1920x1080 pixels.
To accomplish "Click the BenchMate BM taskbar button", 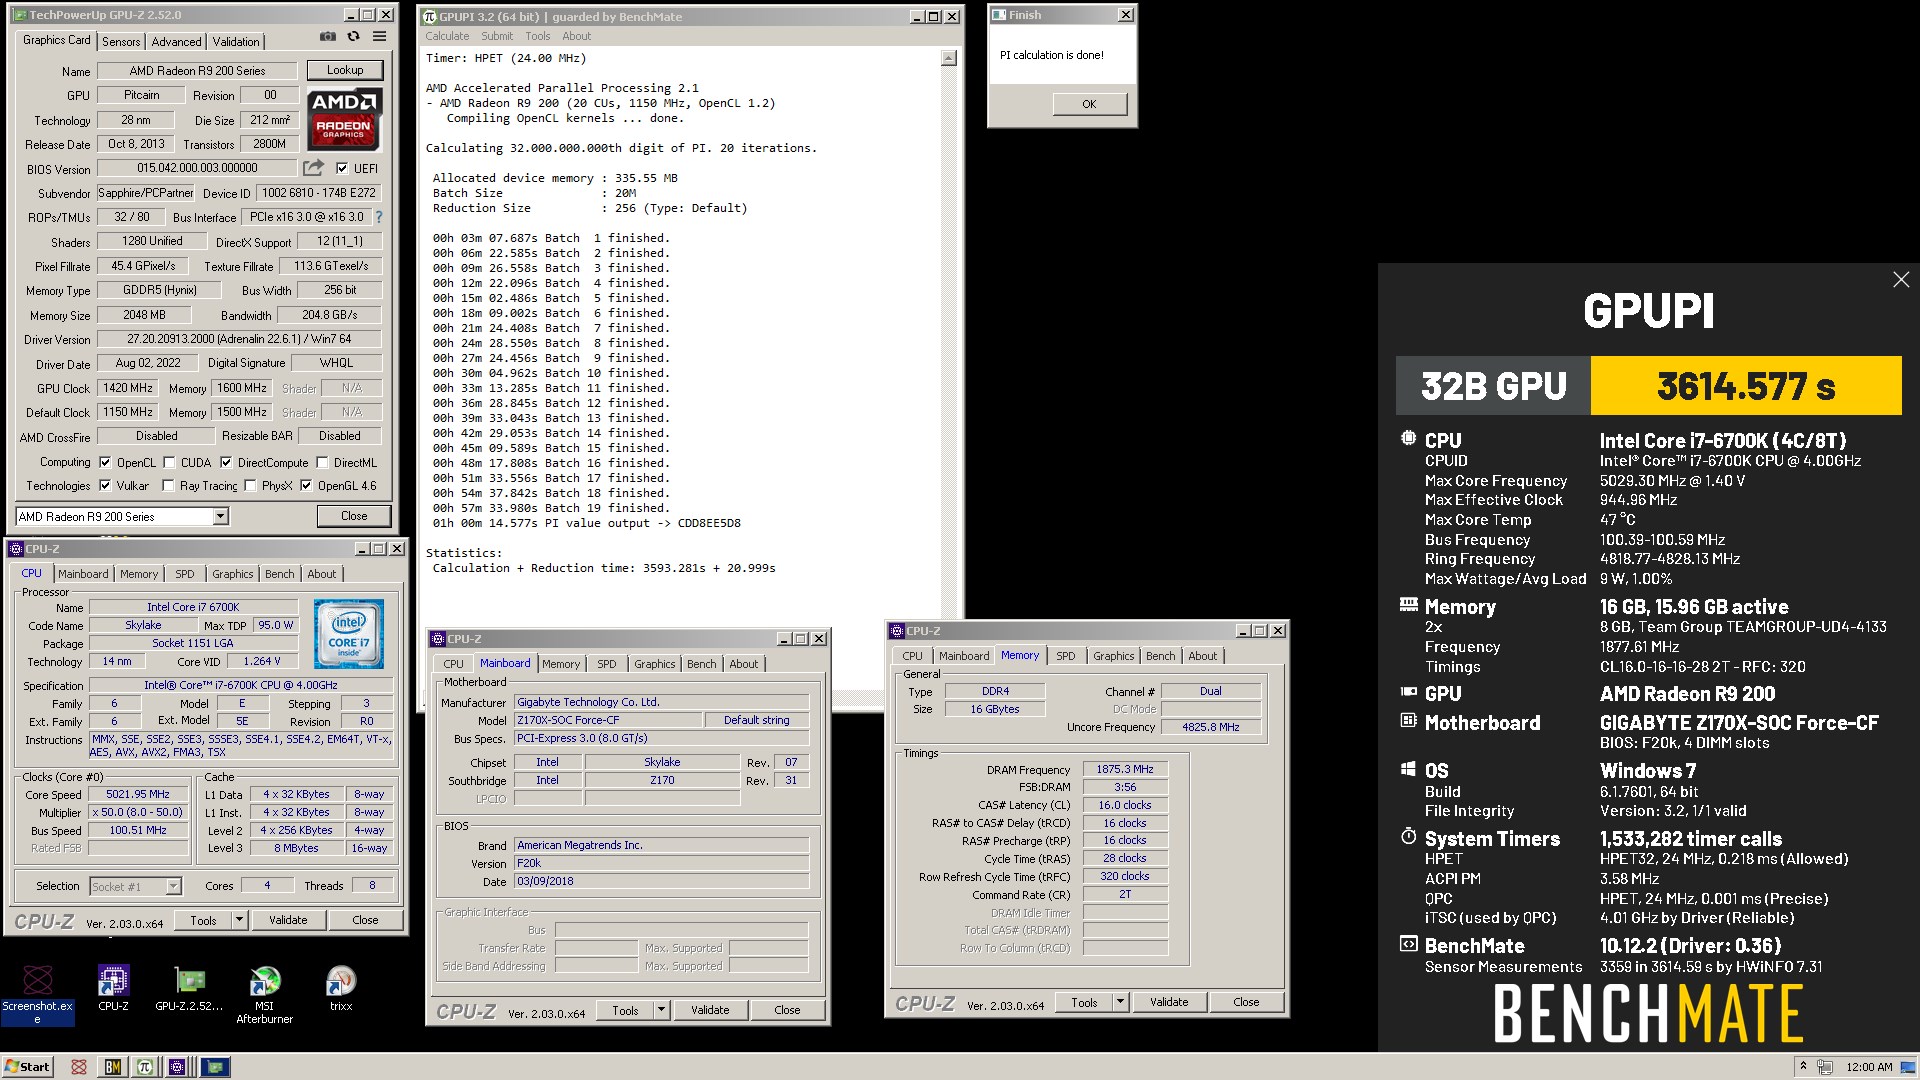I will click(x=113, y=1067).
